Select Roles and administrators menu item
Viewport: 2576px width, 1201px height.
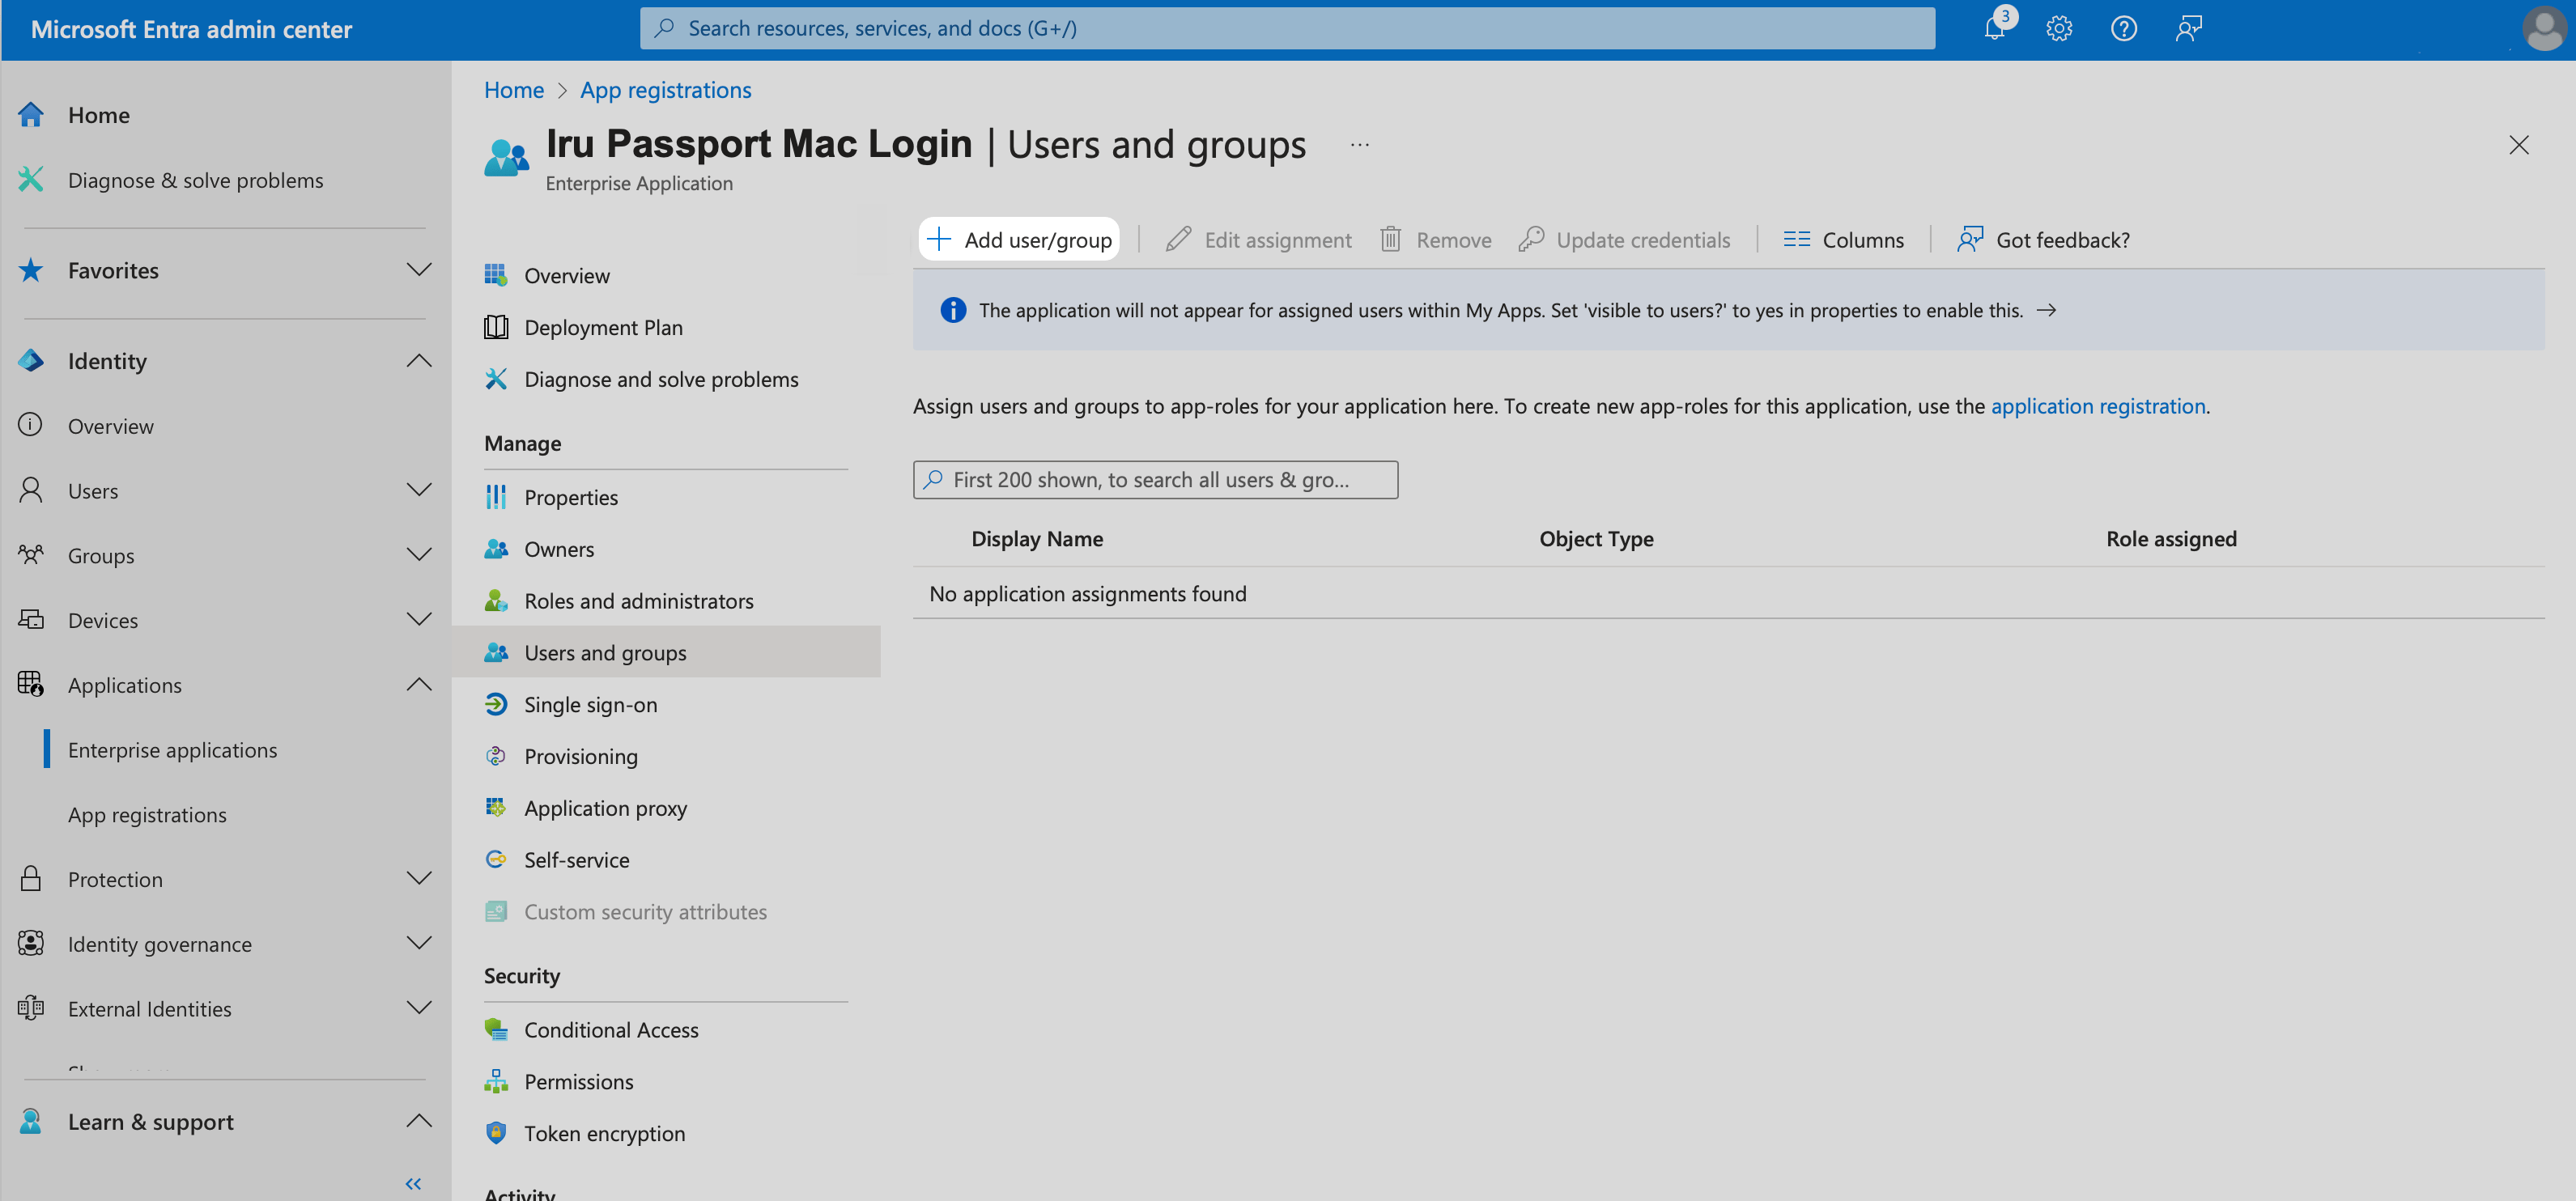[638, 601]
